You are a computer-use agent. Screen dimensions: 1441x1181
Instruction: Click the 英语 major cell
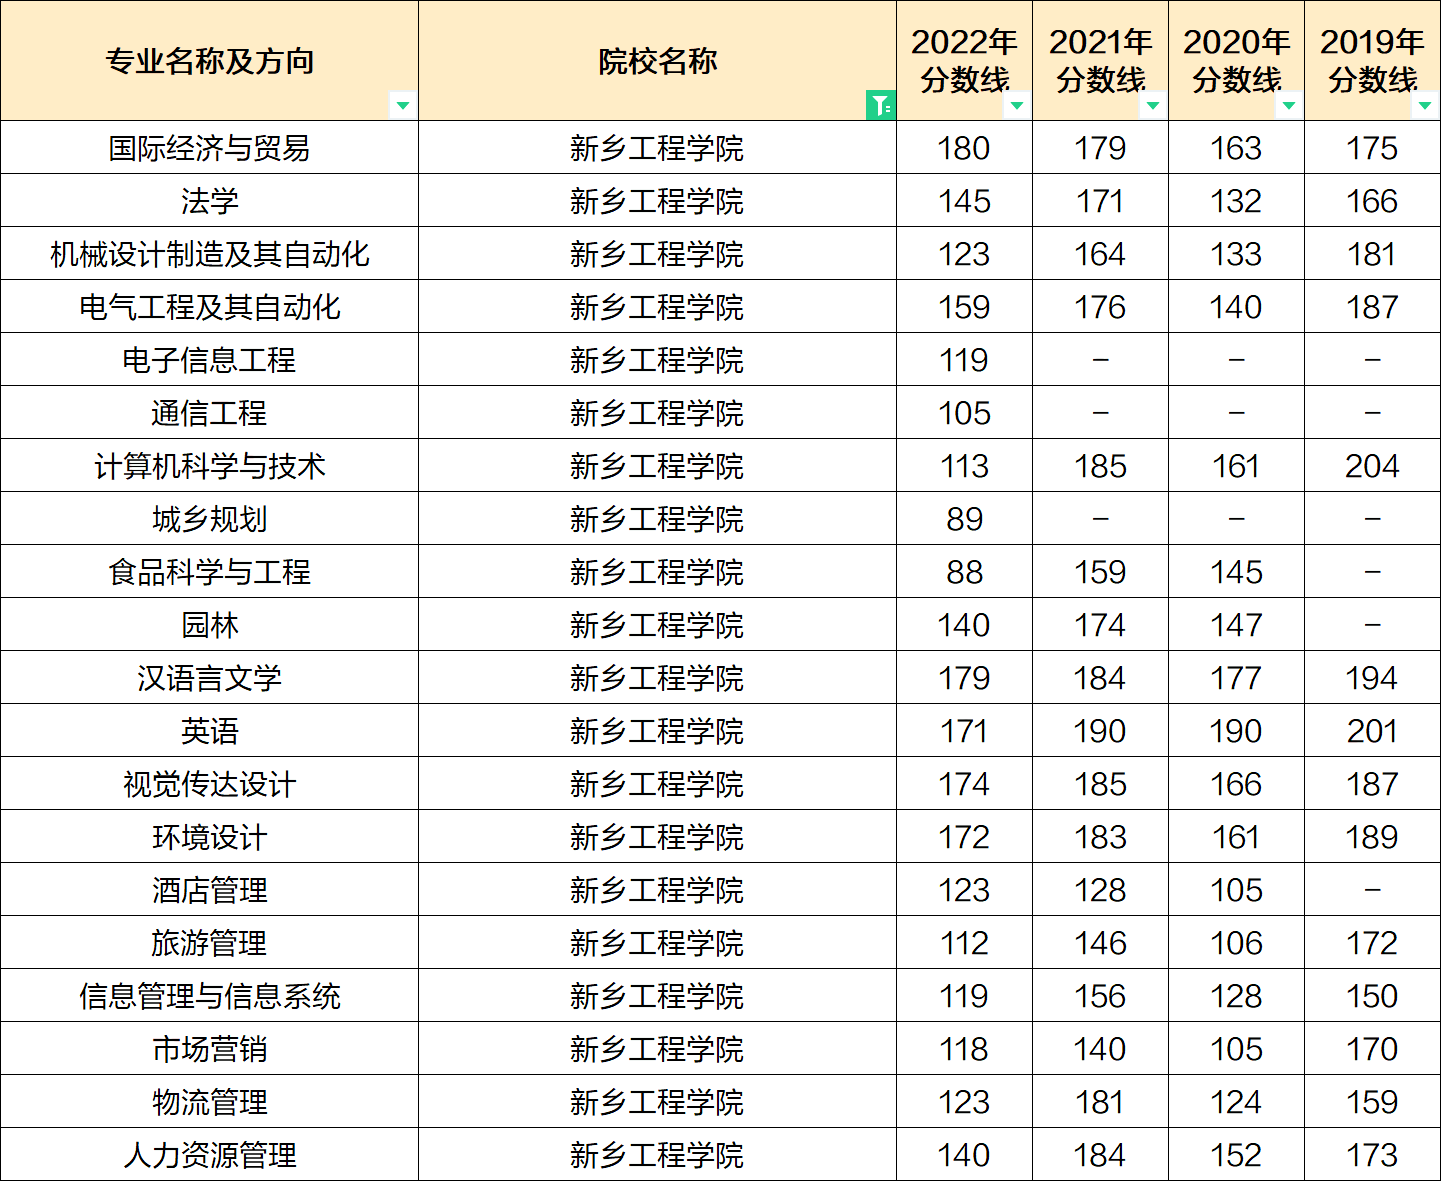(209, 731)
